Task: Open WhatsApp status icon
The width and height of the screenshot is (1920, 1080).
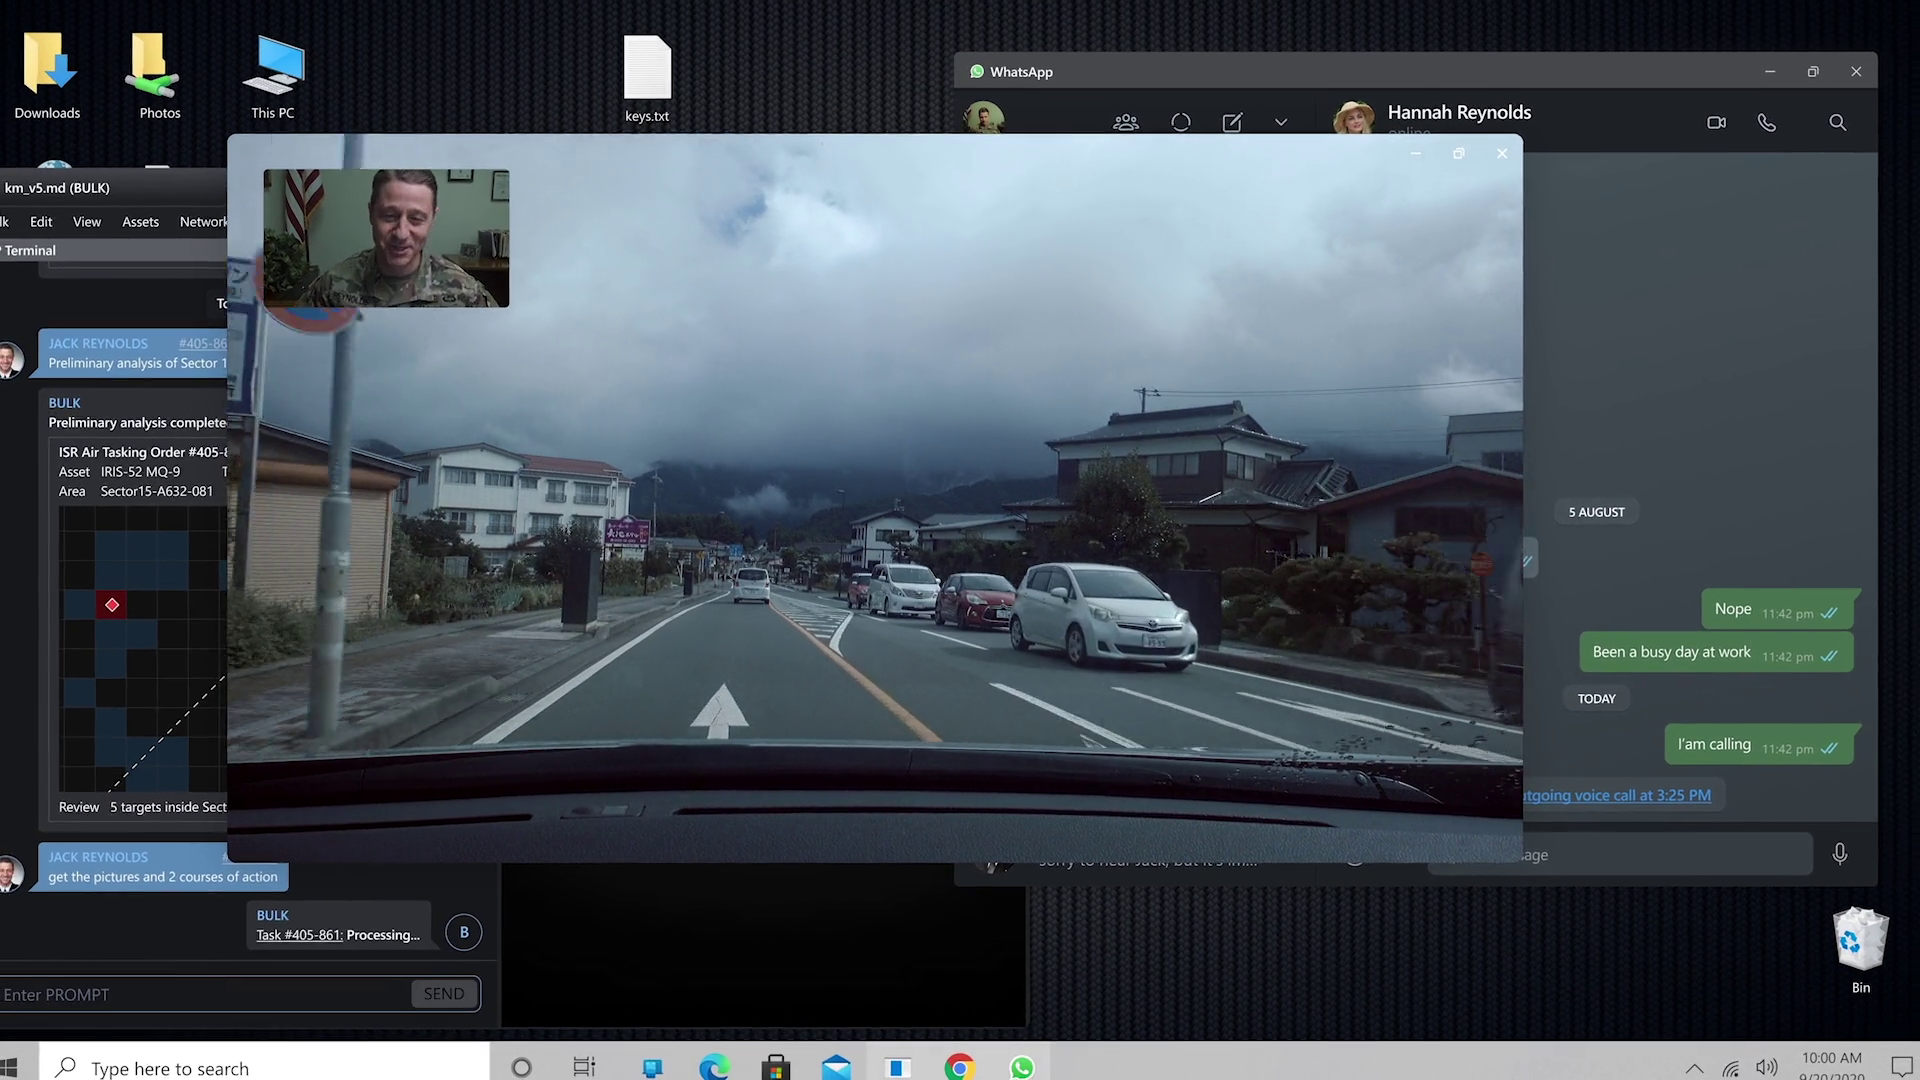Action: (1180, 122)
